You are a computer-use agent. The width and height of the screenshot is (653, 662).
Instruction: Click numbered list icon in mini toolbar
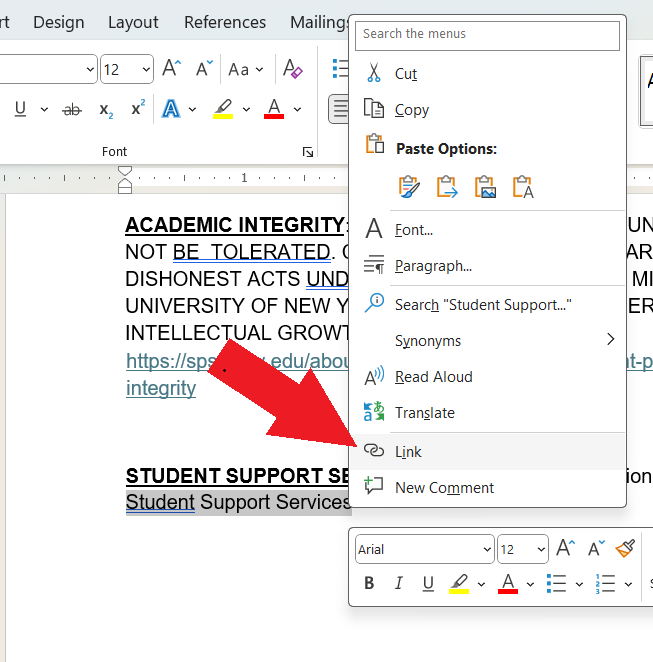point(605,583)
